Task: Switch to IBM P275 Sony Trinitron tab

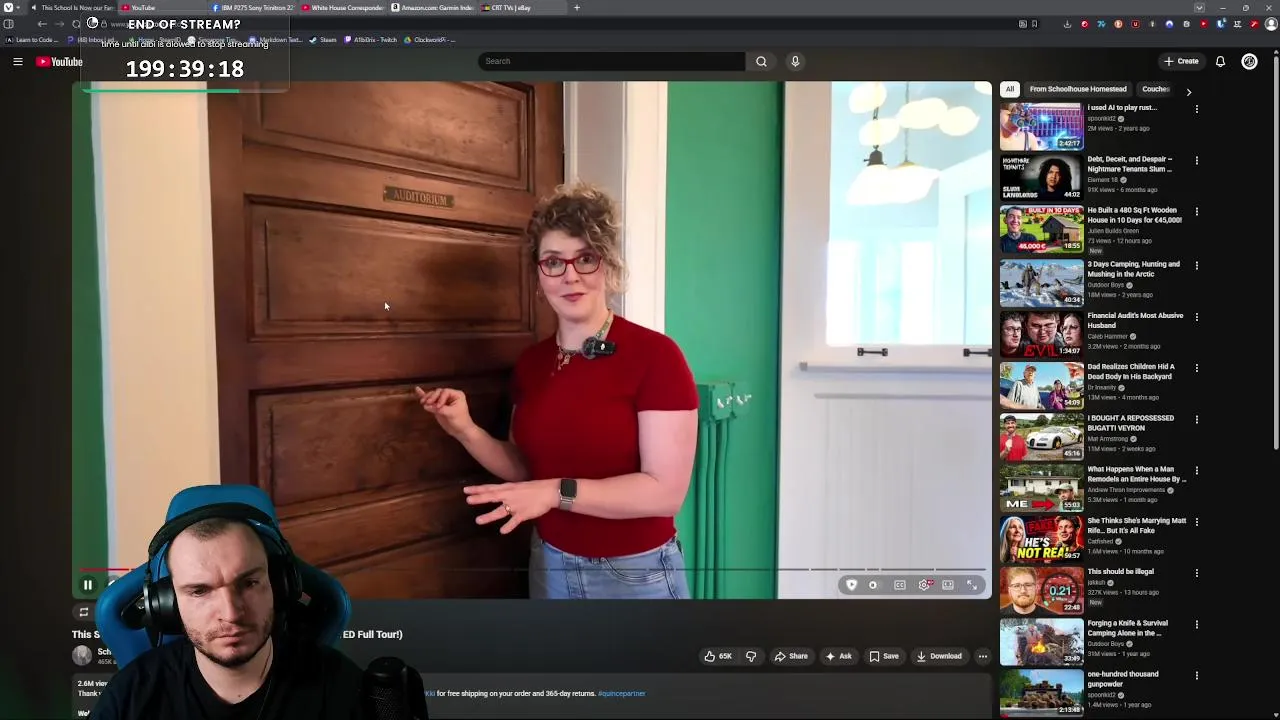Action: [251, 8]
